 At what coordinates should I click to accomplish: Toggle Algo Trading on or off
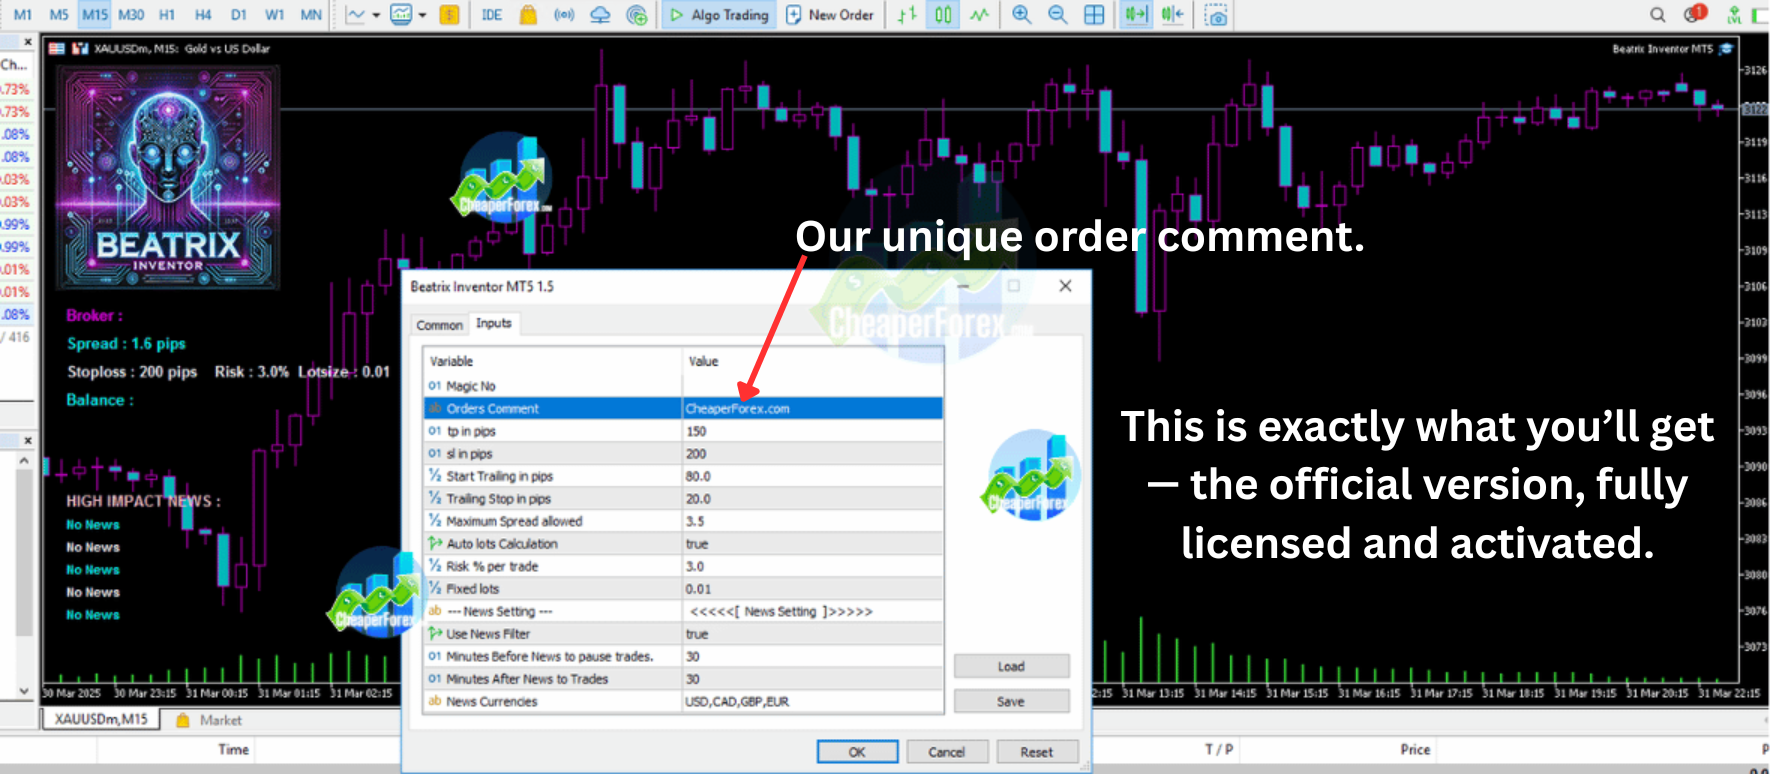pos(719,15)
